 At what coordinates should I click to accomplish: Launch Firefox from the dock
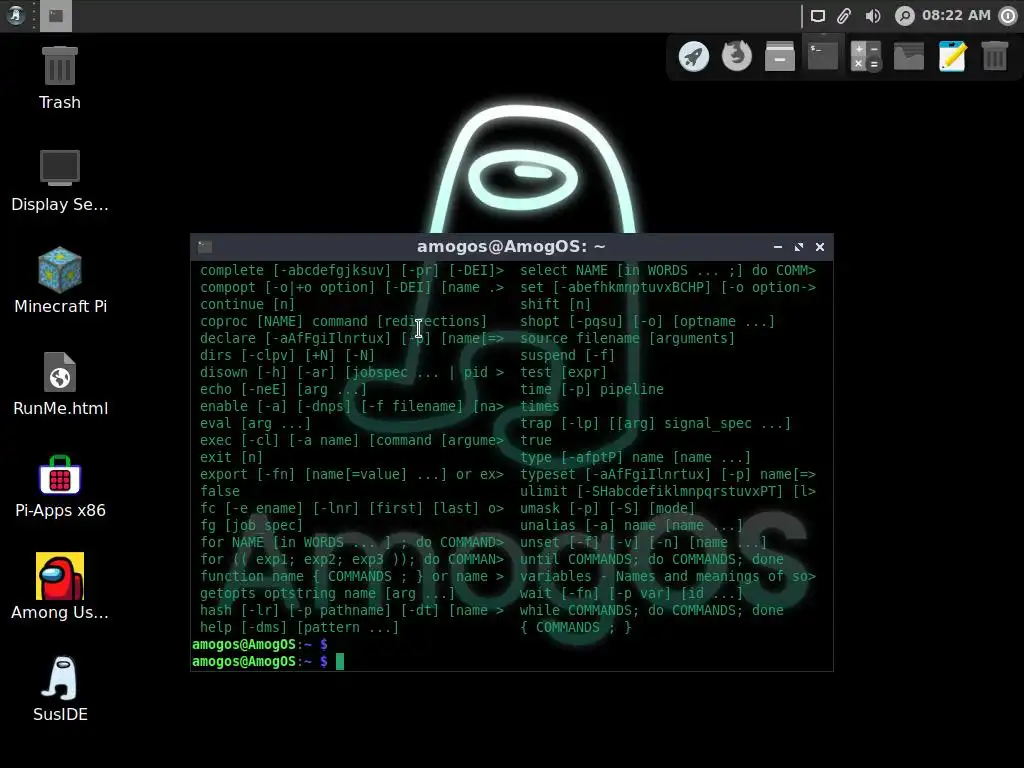[737, 57]
